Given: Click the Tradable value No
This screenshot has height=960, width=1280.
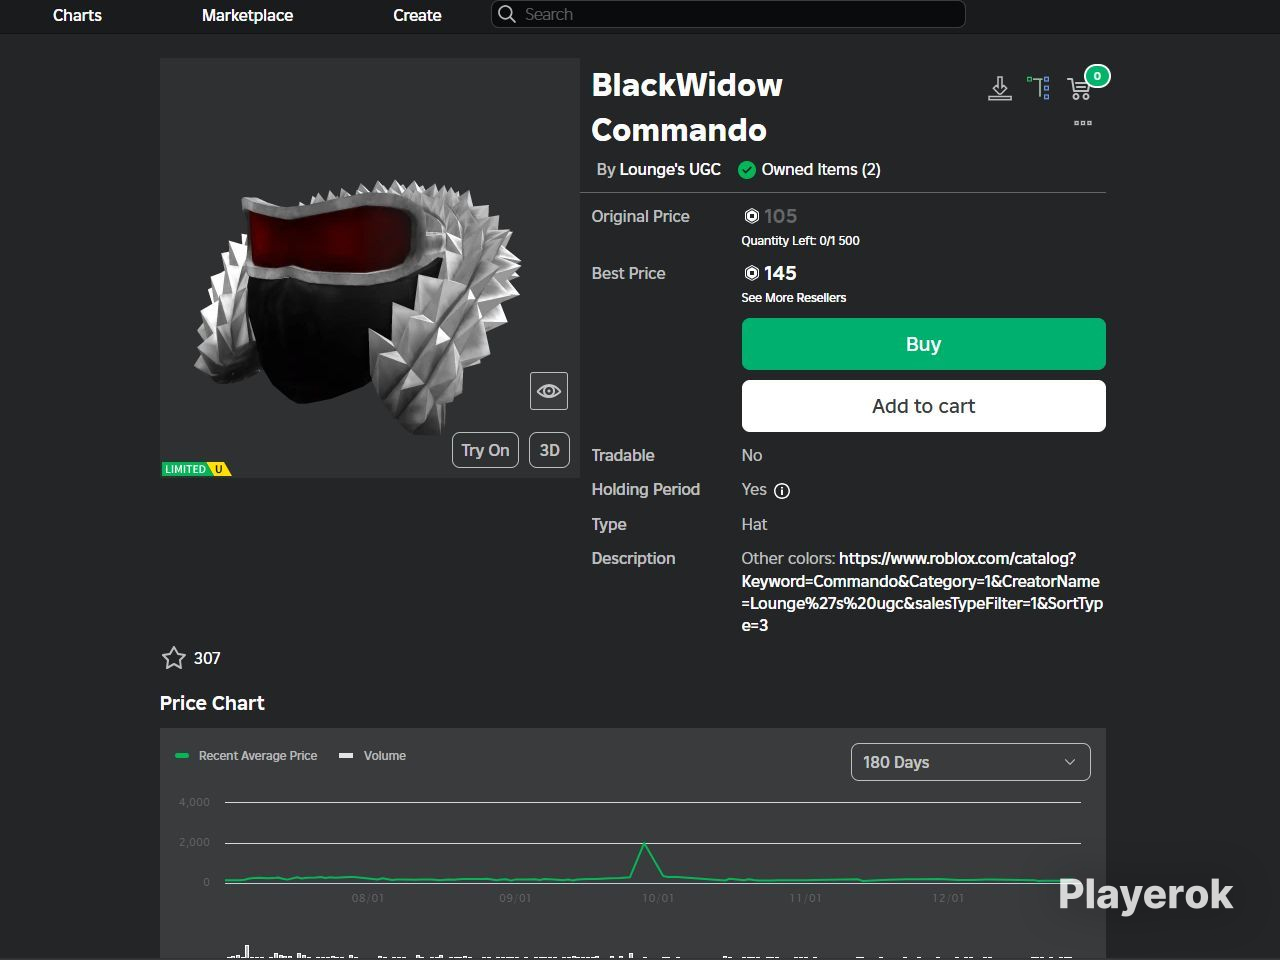Looking at the screenshot, I should coord(752,455).
